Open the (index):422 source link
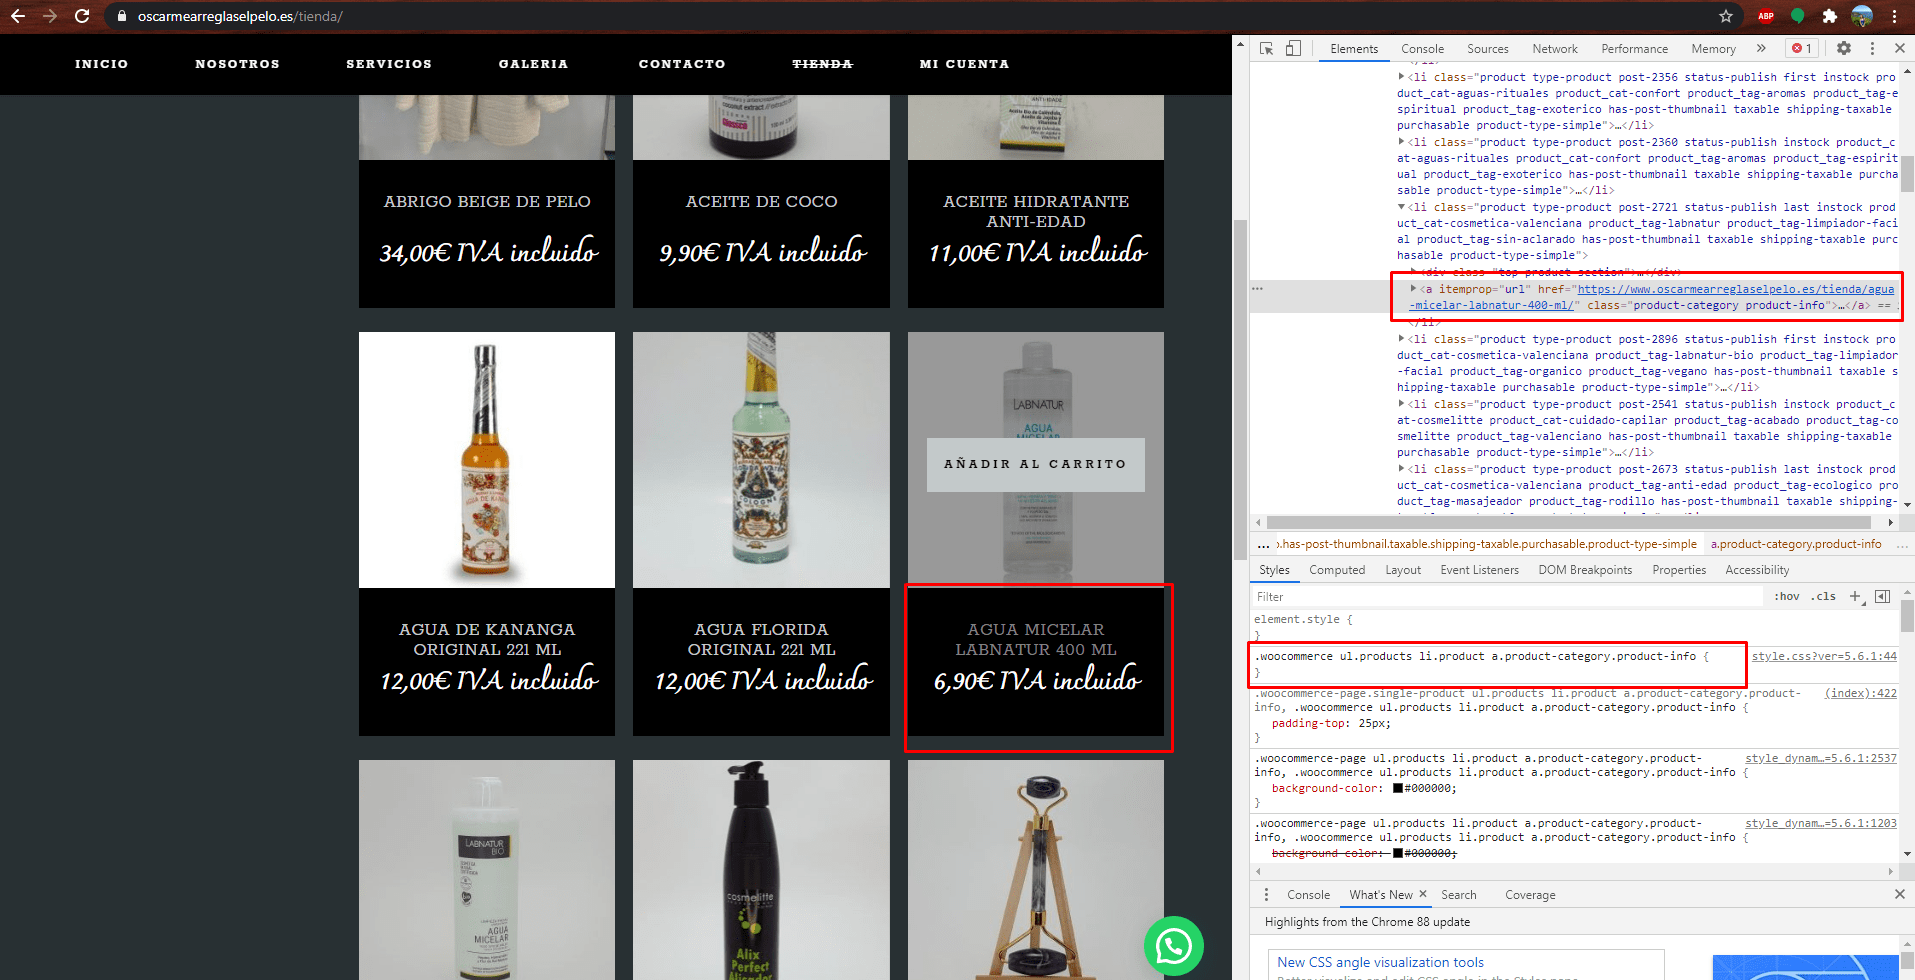Screen dimensions: 1915x980 coord(1860,693)
